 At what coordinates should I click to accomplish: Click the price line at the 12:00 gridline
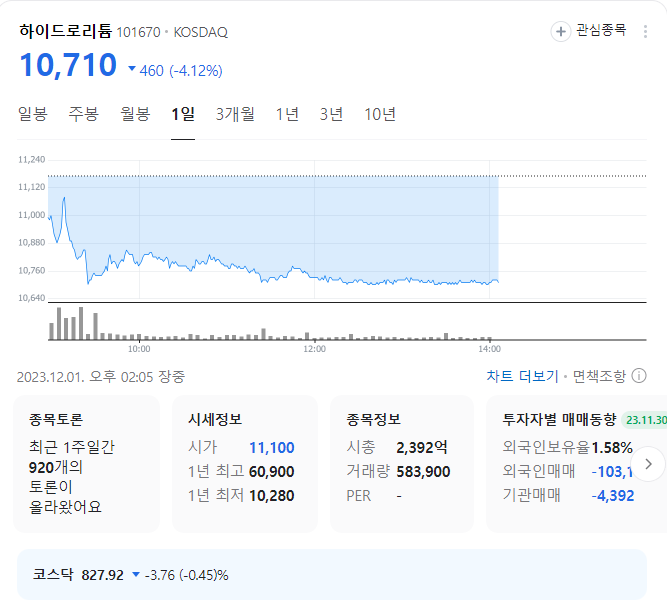(314, 278)
